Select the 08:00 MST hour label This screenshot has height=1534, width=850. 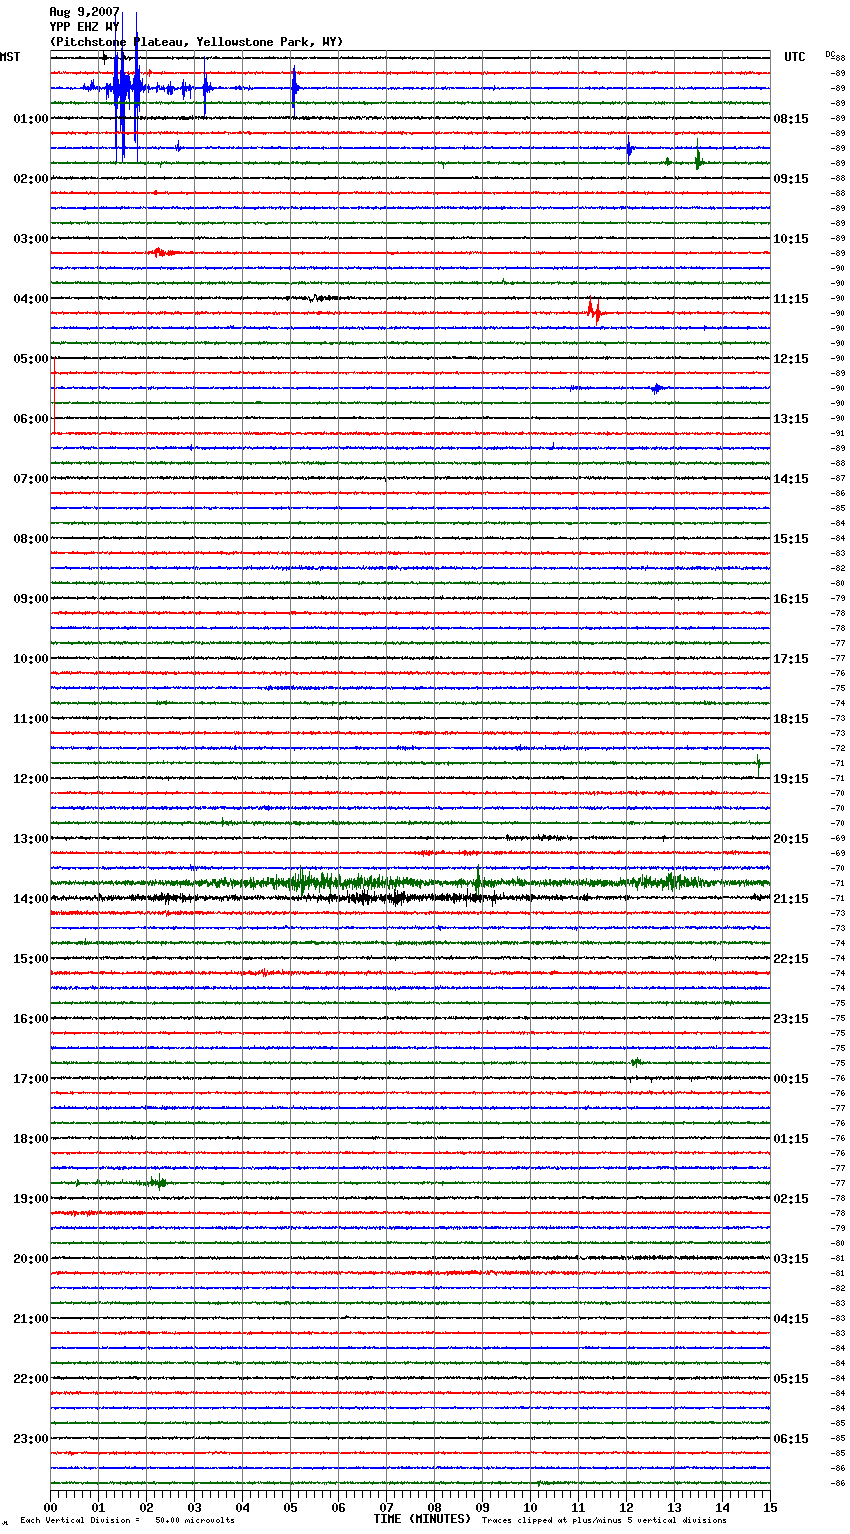(x=31, y=538)
